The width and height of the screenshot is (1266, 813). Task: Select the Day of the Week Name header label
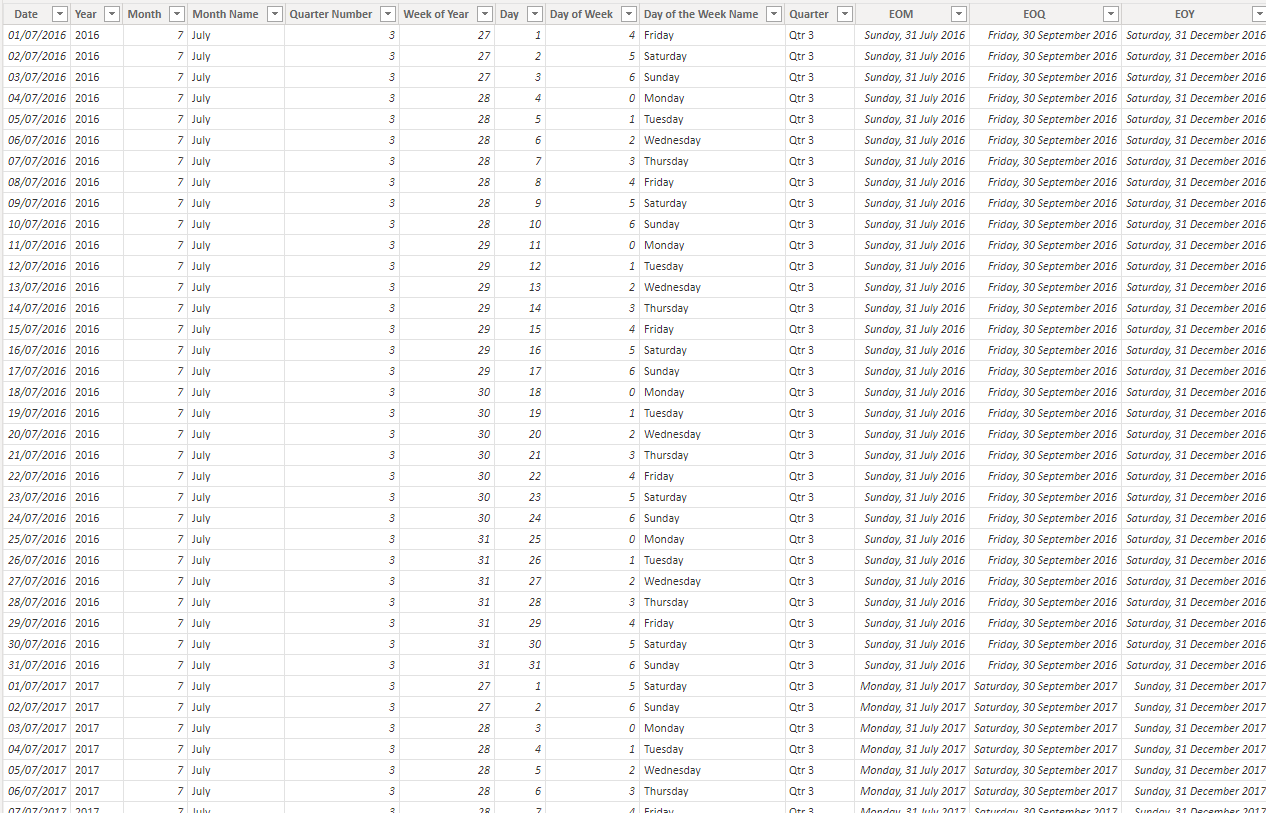click(701, 14)
